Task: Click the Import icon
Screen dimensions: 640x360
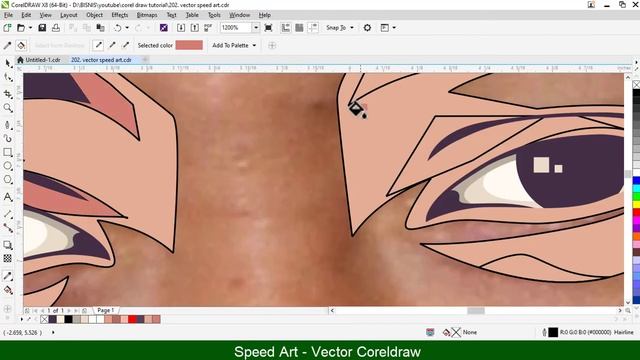Action: [181, 28]
